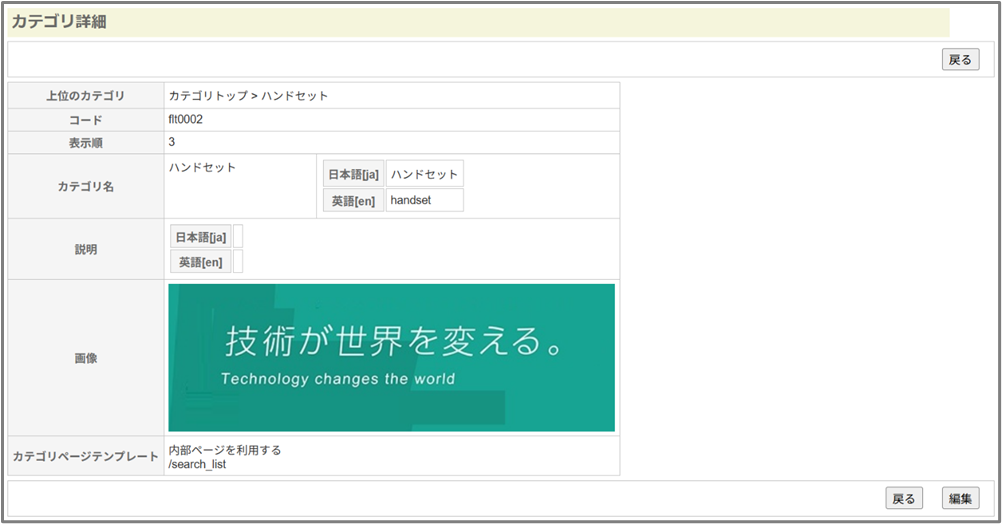This screenshot has width=1002, height=524.
Task: Click the green category banner image
Action: 391,357
